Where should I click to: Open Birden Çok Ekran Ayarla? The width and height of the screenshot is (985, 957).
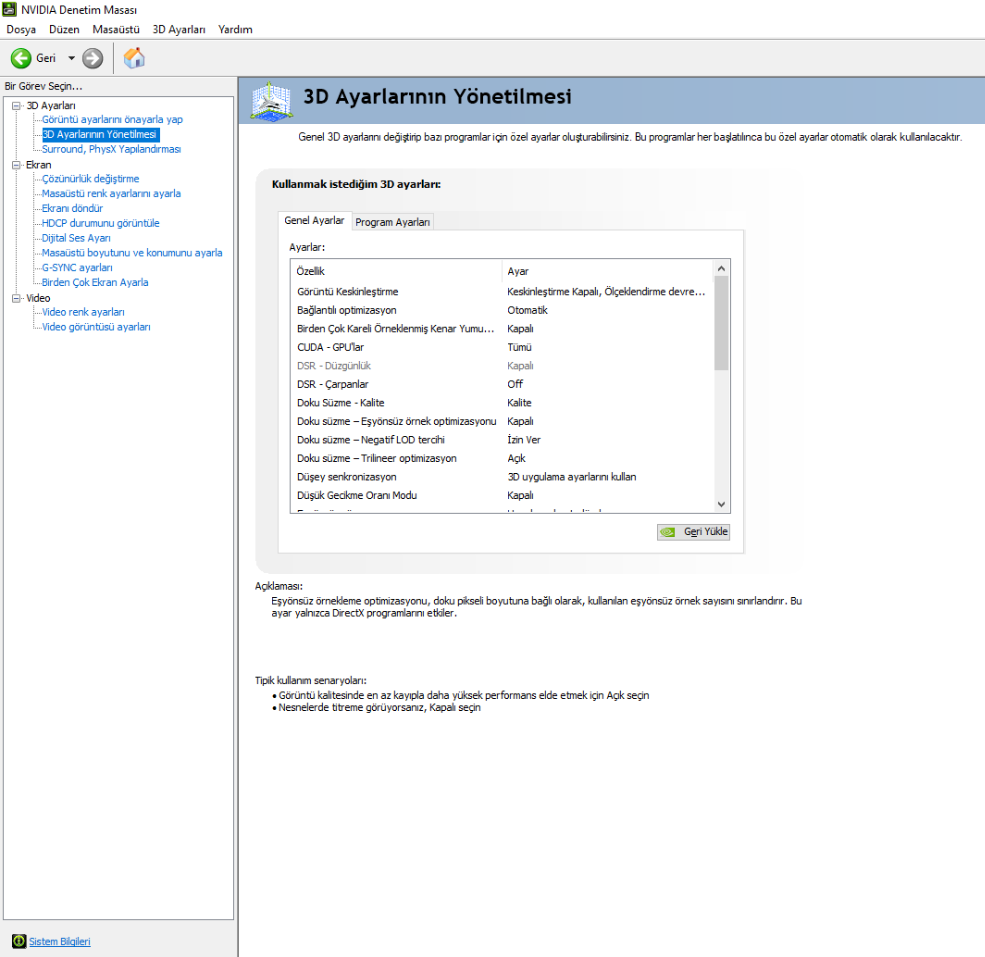(x=95, y=282)
